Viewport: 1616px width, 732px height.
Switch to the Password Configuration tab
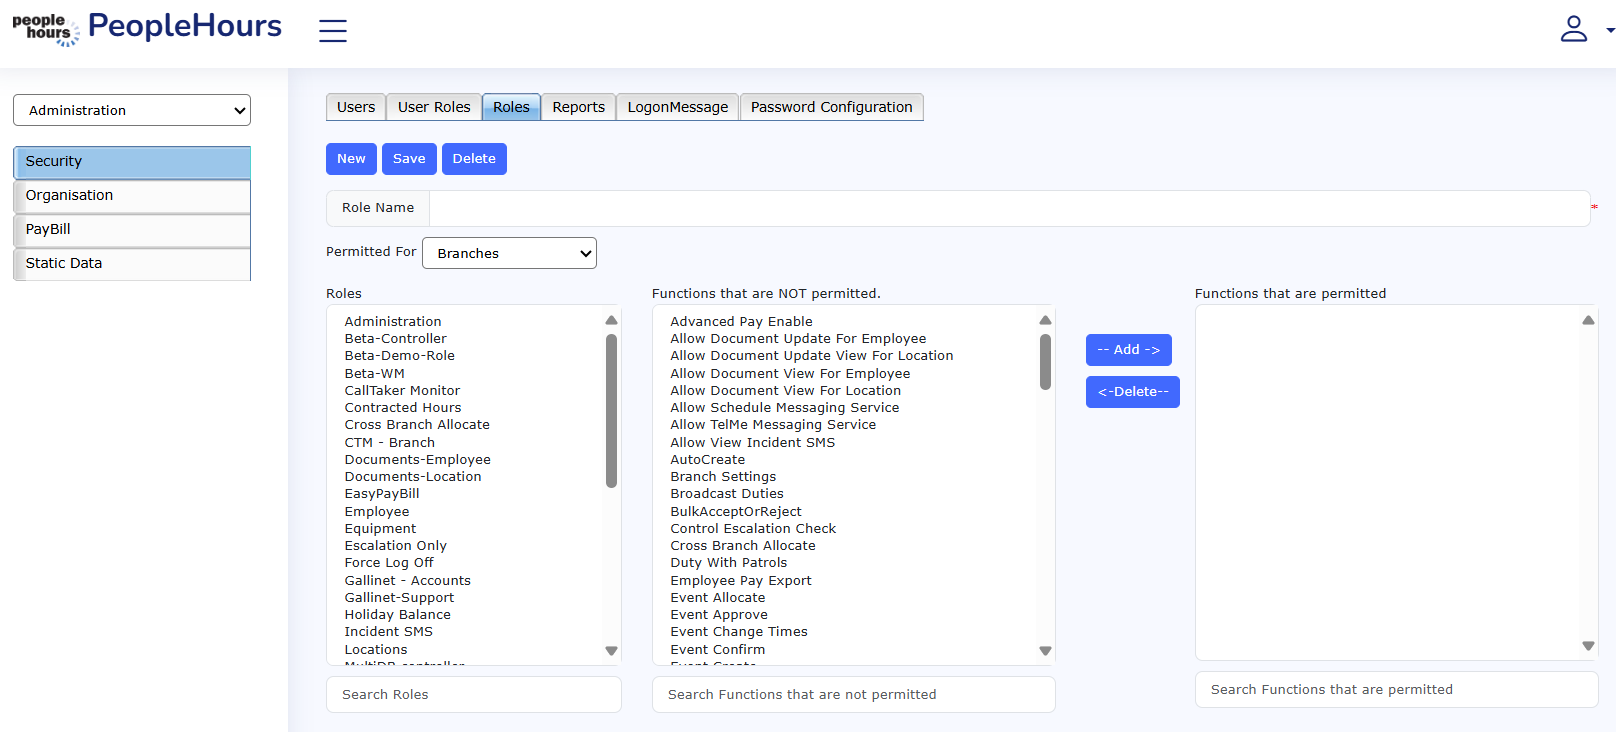[831, 107]
